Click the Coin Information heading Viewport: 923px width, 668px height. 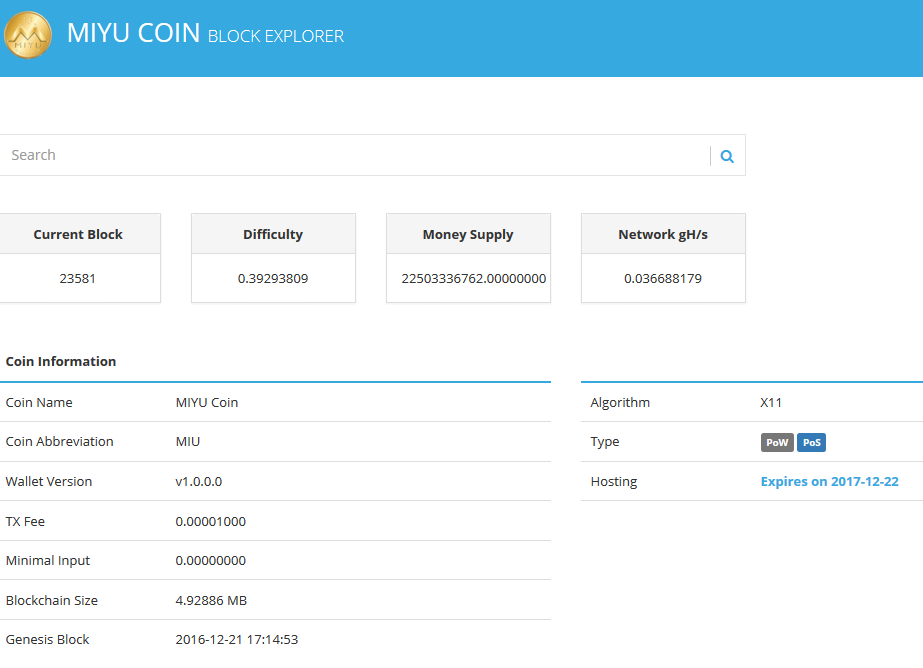61,361
